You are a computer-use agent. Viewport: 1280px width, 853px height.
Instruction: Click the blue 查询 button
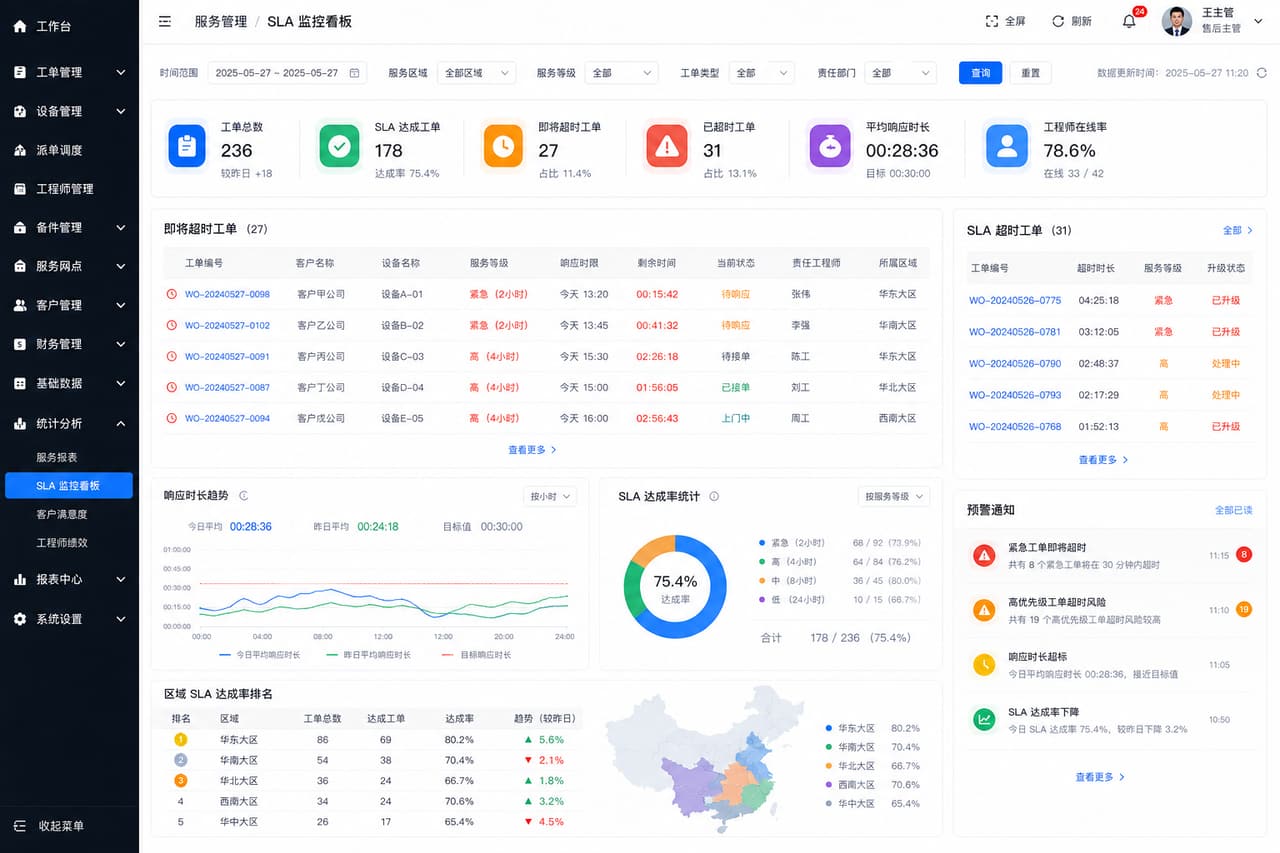980,73
